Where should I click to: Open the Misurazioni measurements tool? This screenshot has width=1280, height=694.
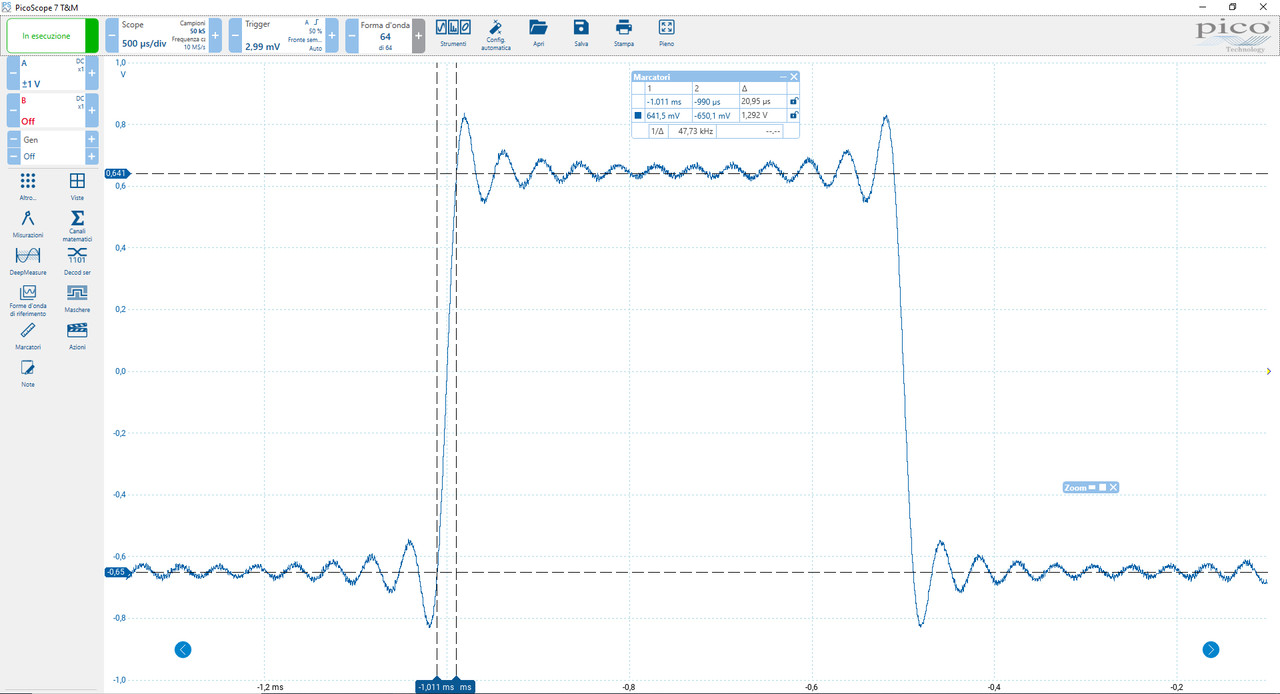click(28, 223)
